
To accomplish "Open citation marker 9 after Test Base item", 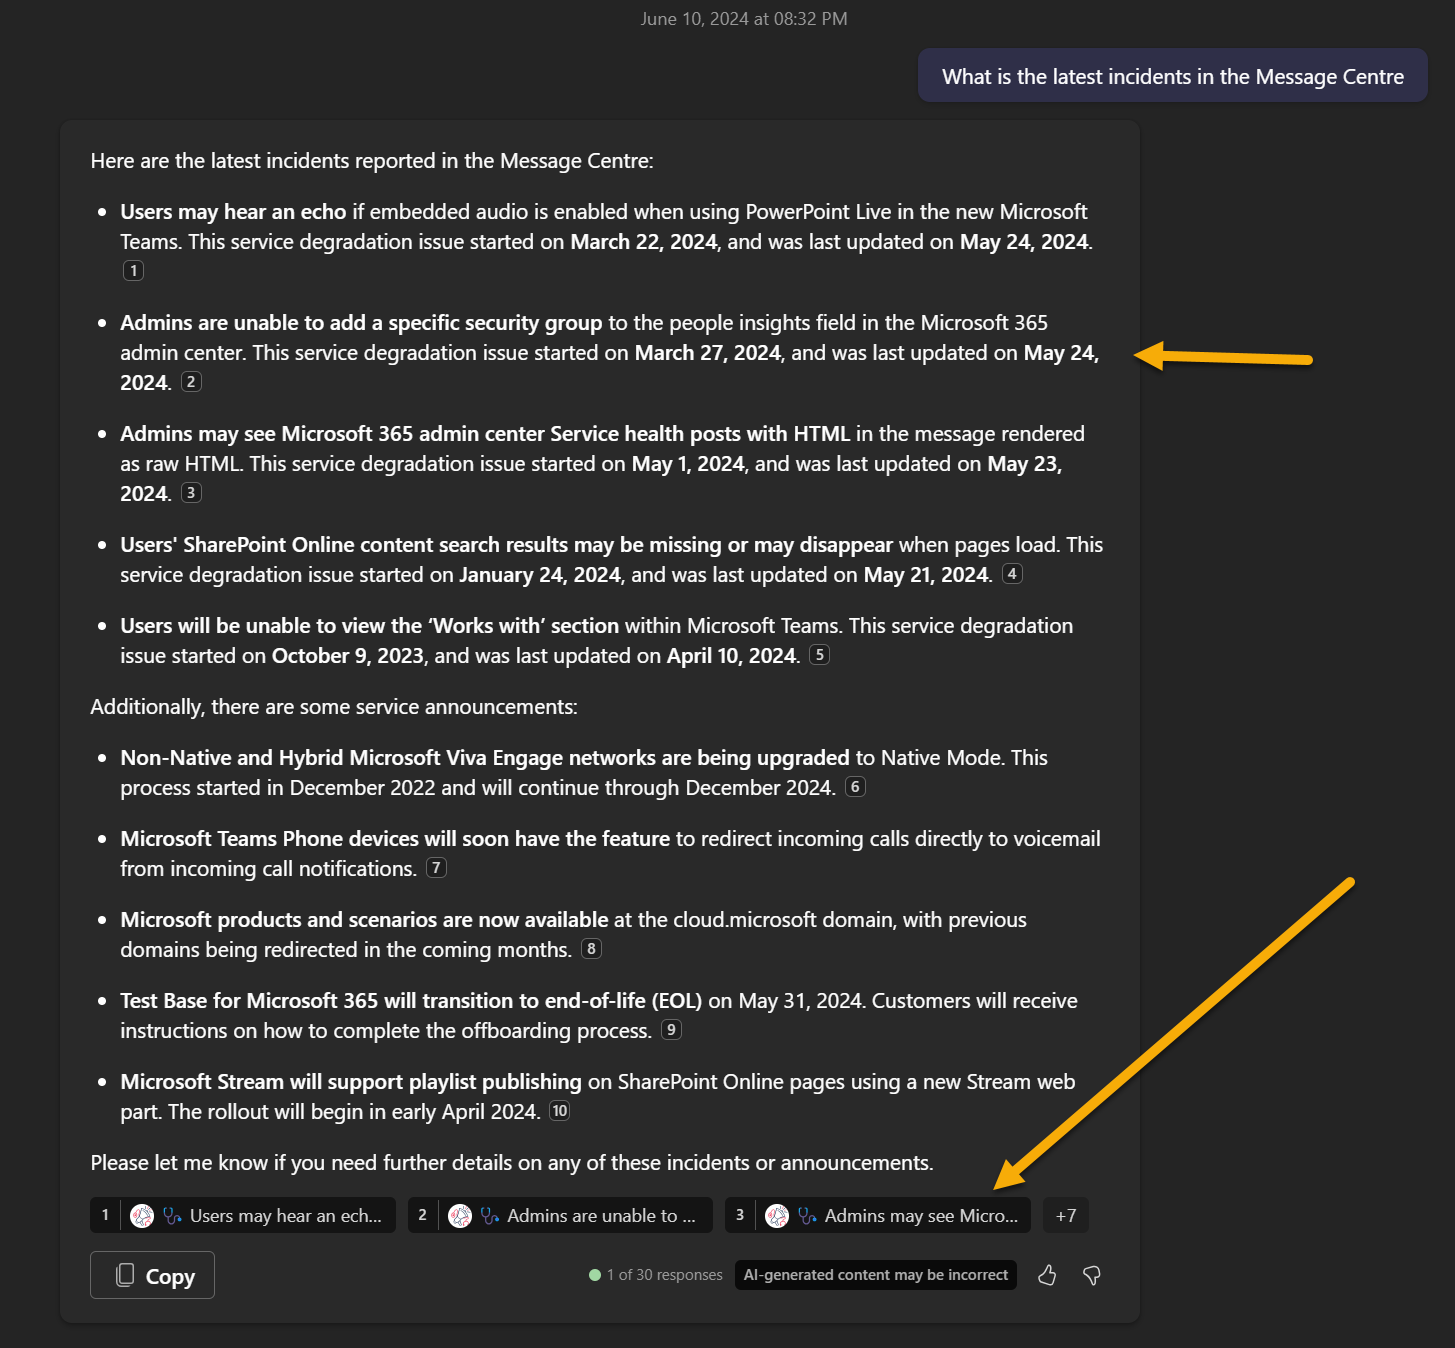I will pos(671,1030).
